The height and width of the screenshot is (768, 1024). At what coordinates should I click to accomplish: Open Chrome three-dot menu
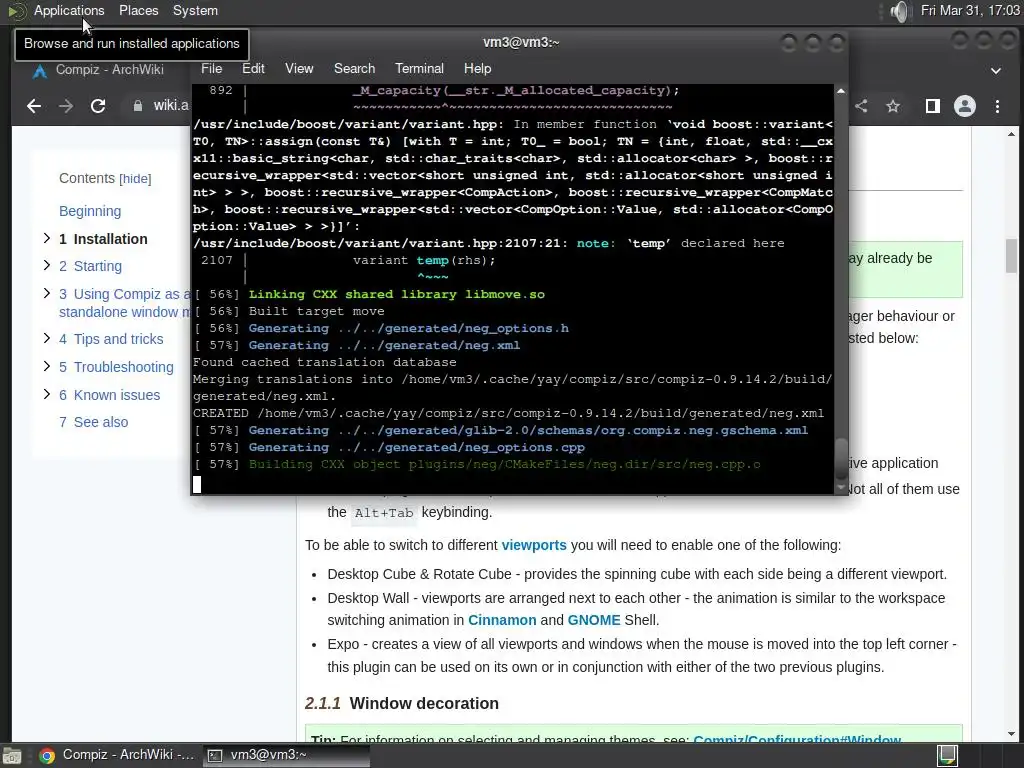pos(997,106)
